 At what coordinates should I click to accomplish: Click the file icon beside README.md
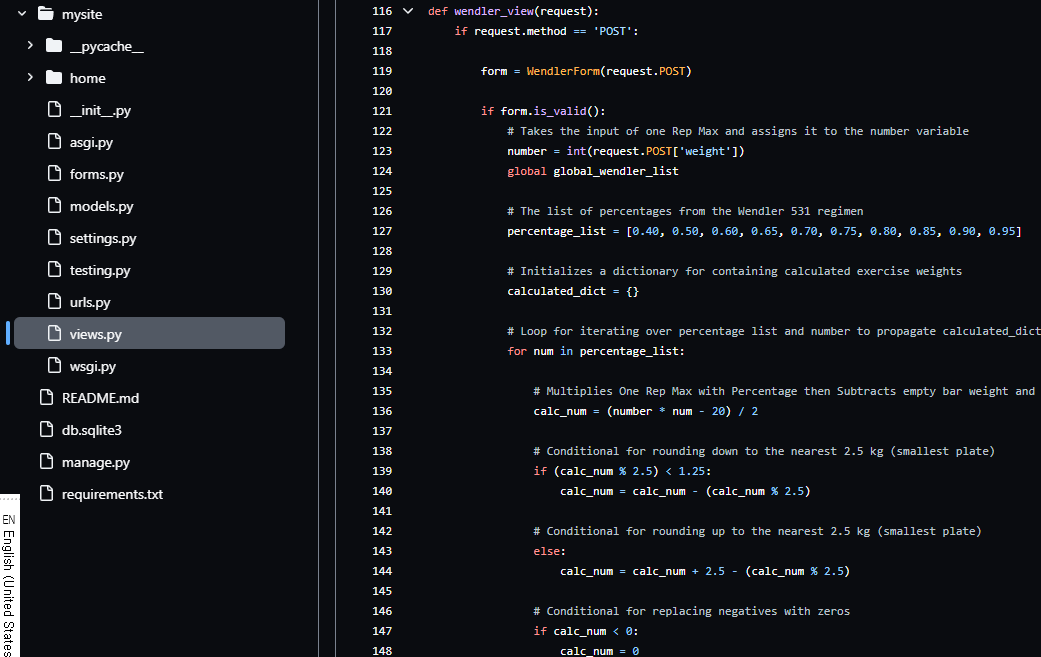coord(45,398)
